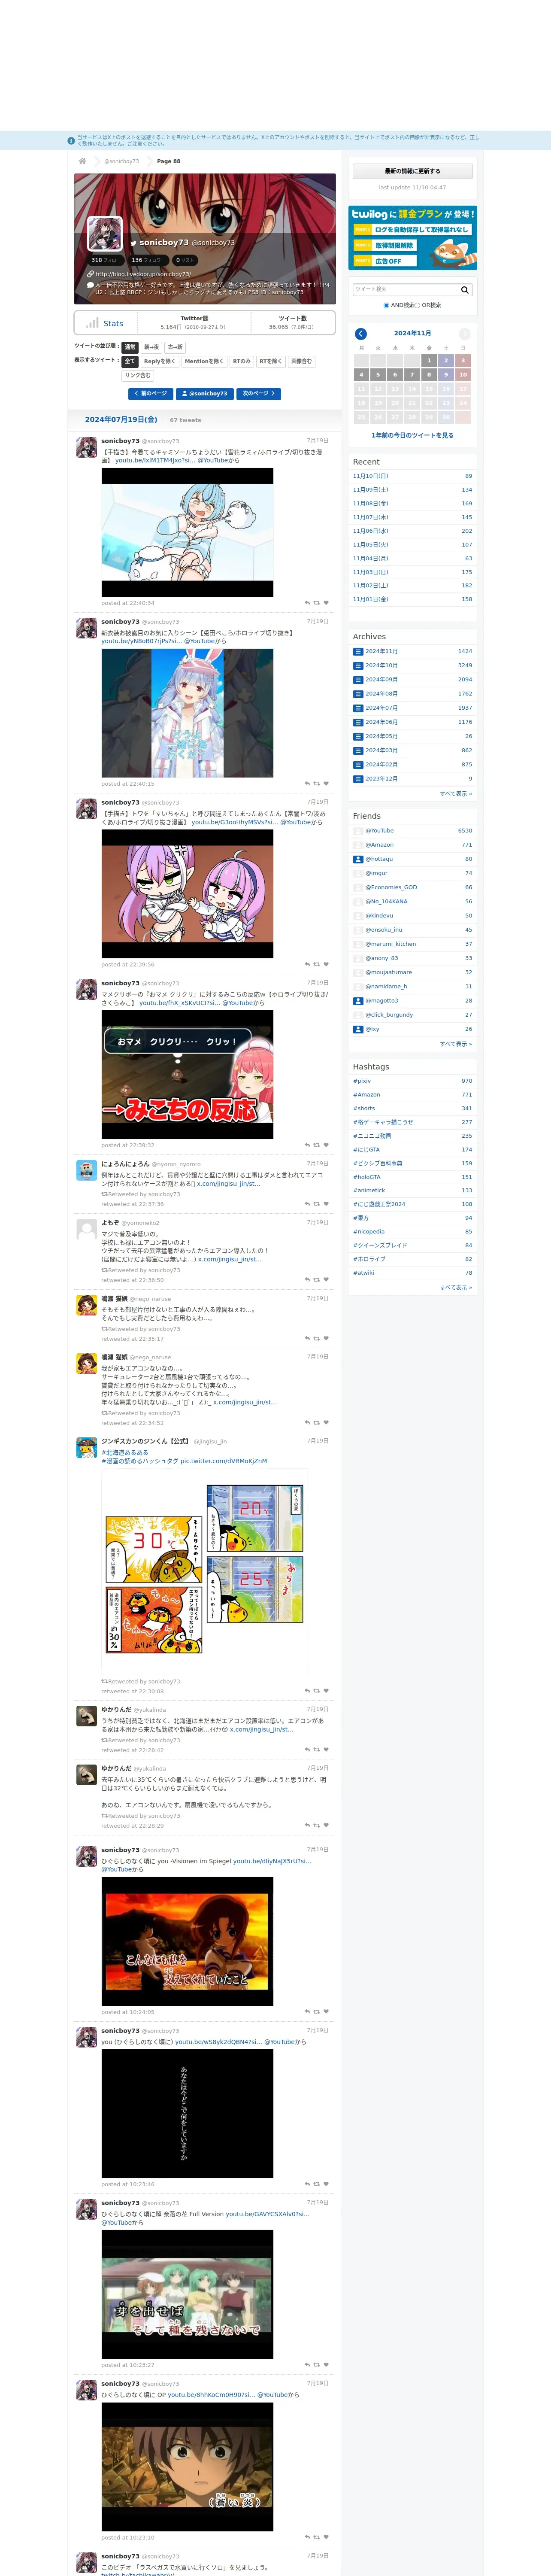Image resolution: width=551 pixels, height=2576 pixels.
Task: Open the 2024年10月 archive list icon
Action: 358,665
